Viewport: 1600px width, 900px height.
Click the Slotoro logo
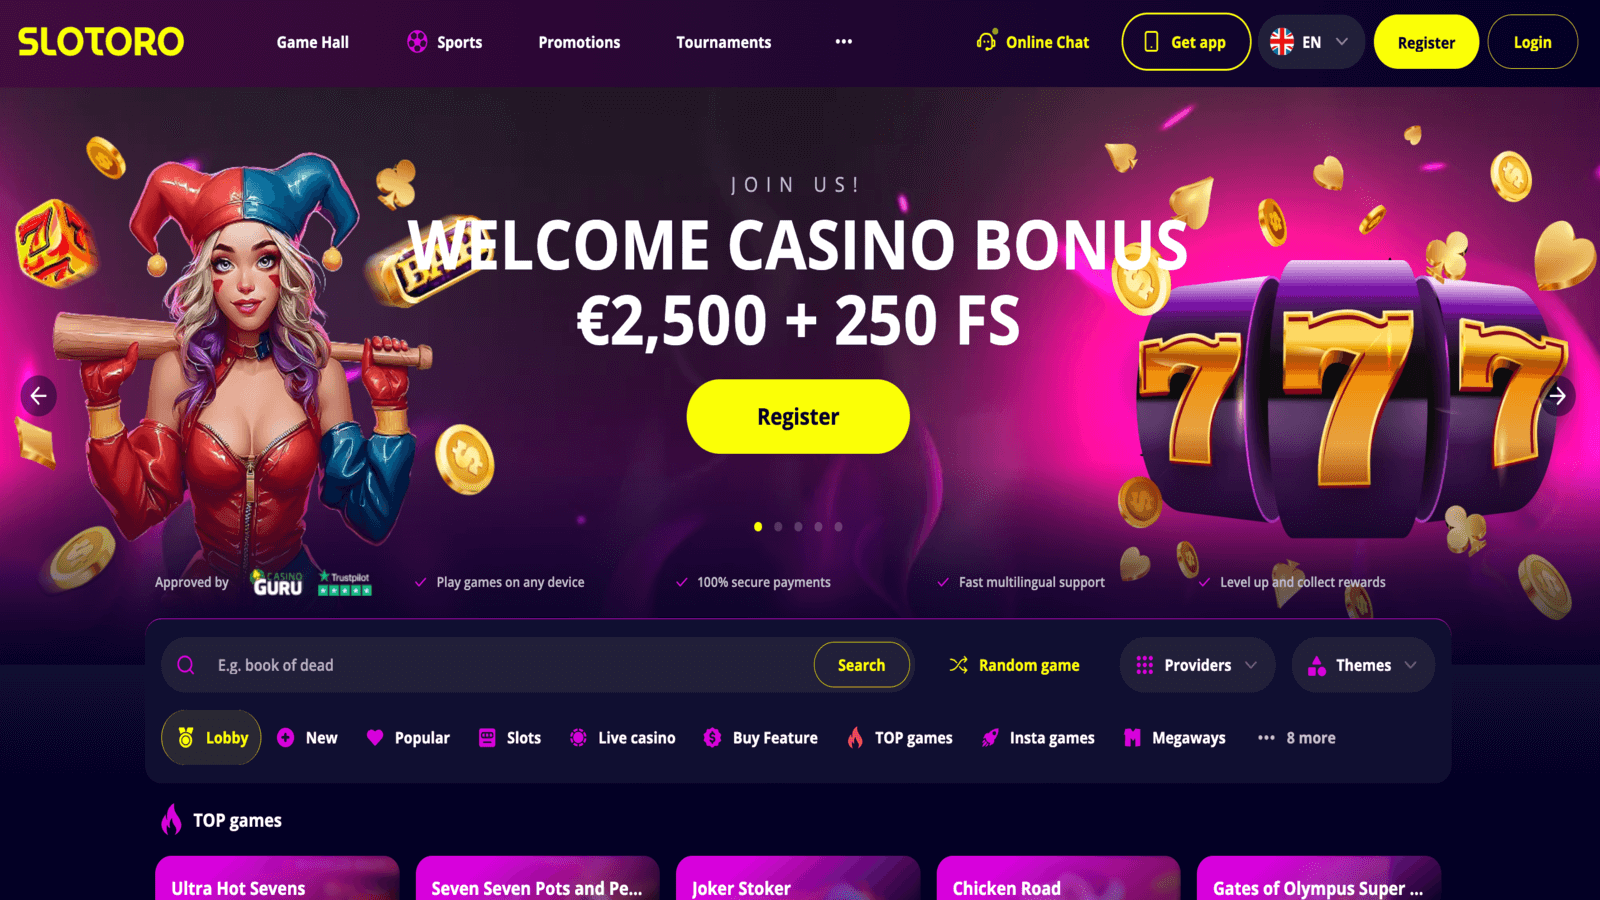click(x=101, y=41)
